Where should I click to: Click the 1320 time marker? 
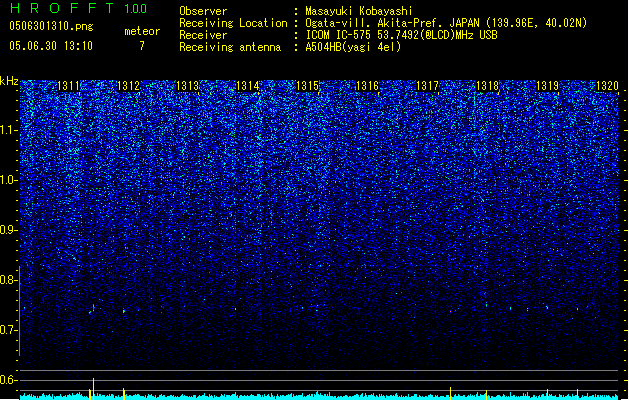tap(607, 86)
